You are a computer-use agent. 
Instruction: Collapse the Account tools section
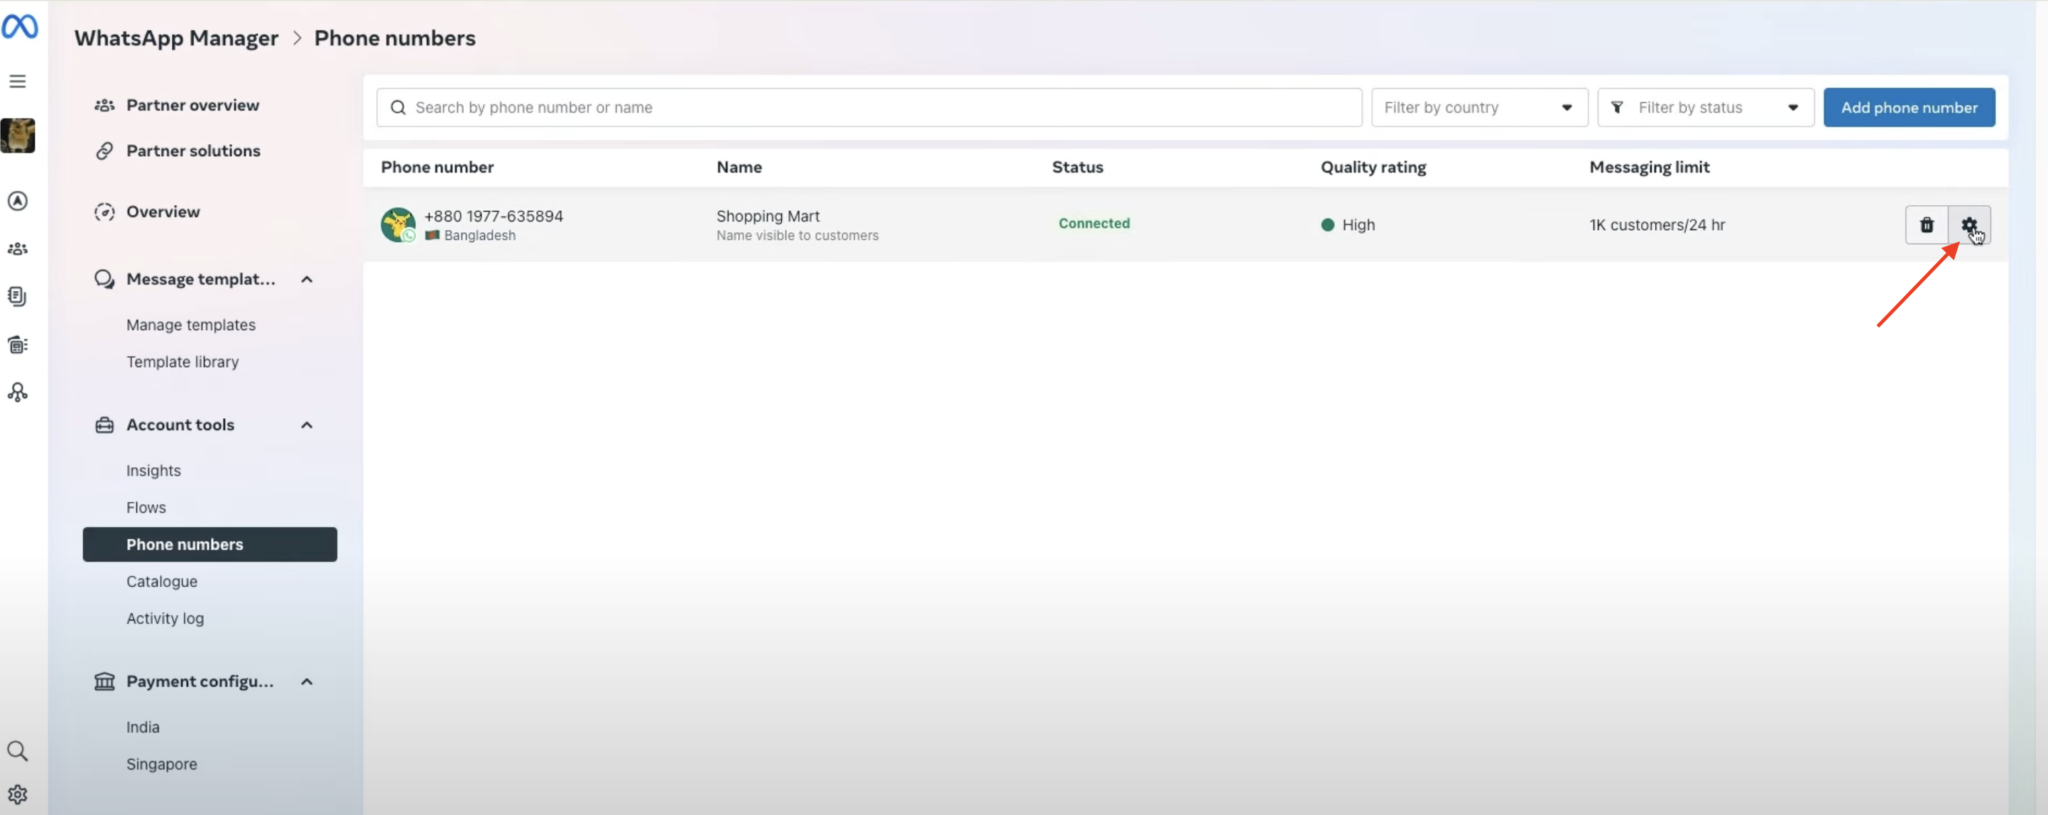307,425
